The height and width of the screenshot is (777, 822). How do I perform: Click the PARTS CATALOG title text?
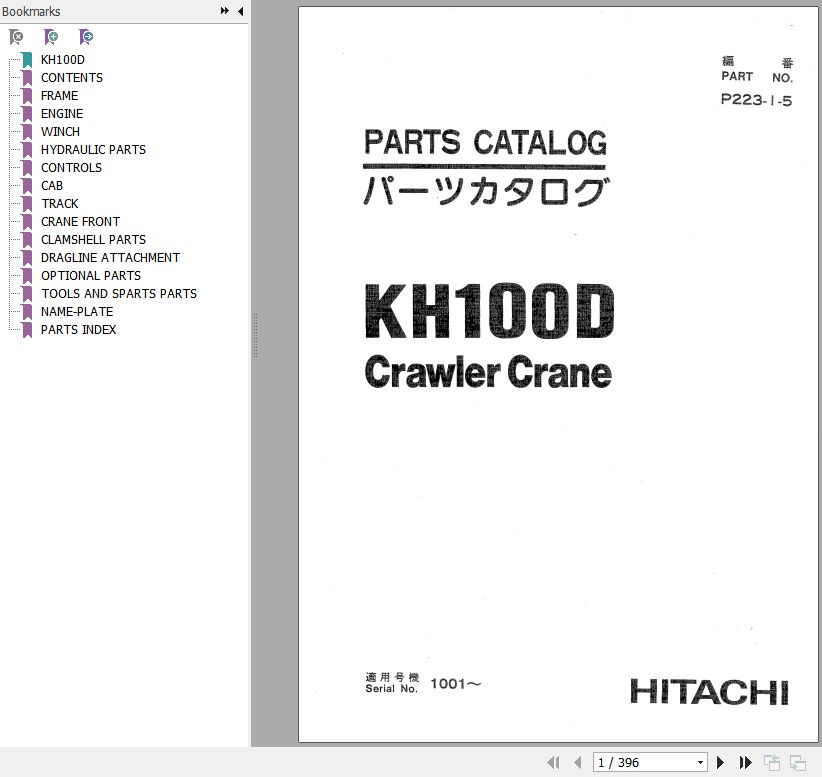[x=485, y=142]
